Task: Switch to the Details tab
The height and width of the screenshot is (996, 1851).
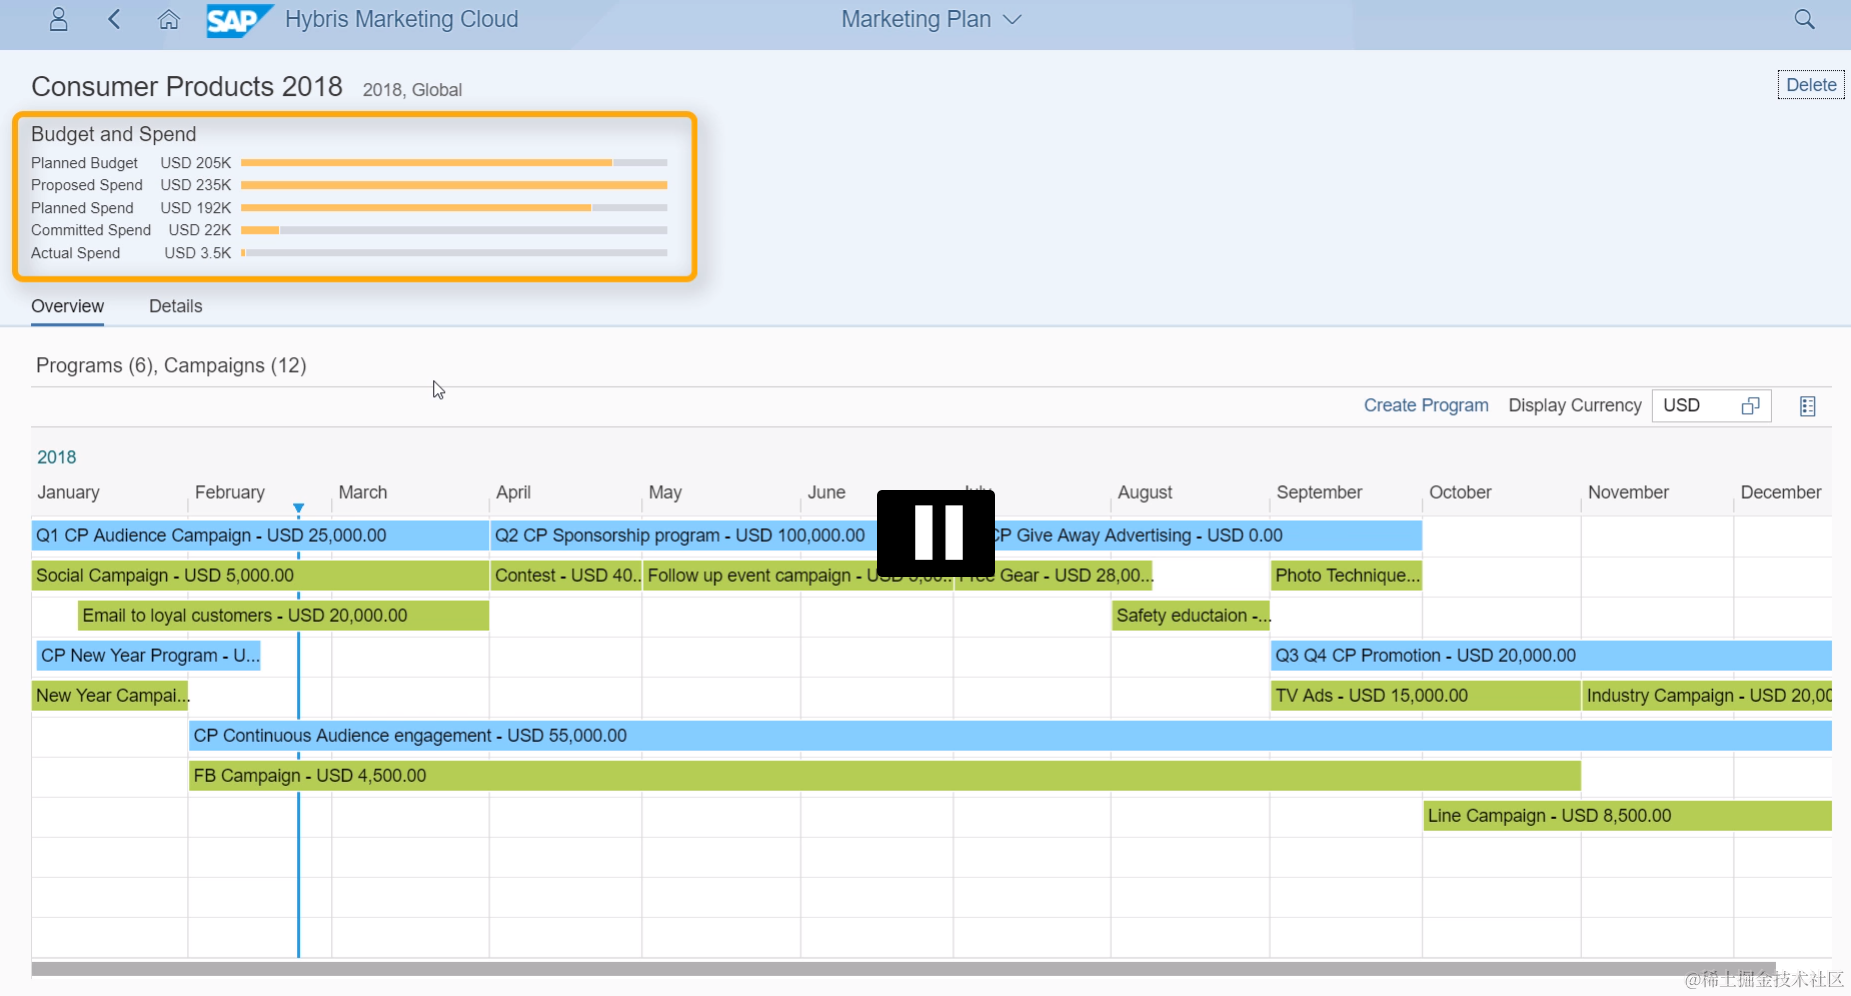Action: pyautogui.click(x=176, y=306)
